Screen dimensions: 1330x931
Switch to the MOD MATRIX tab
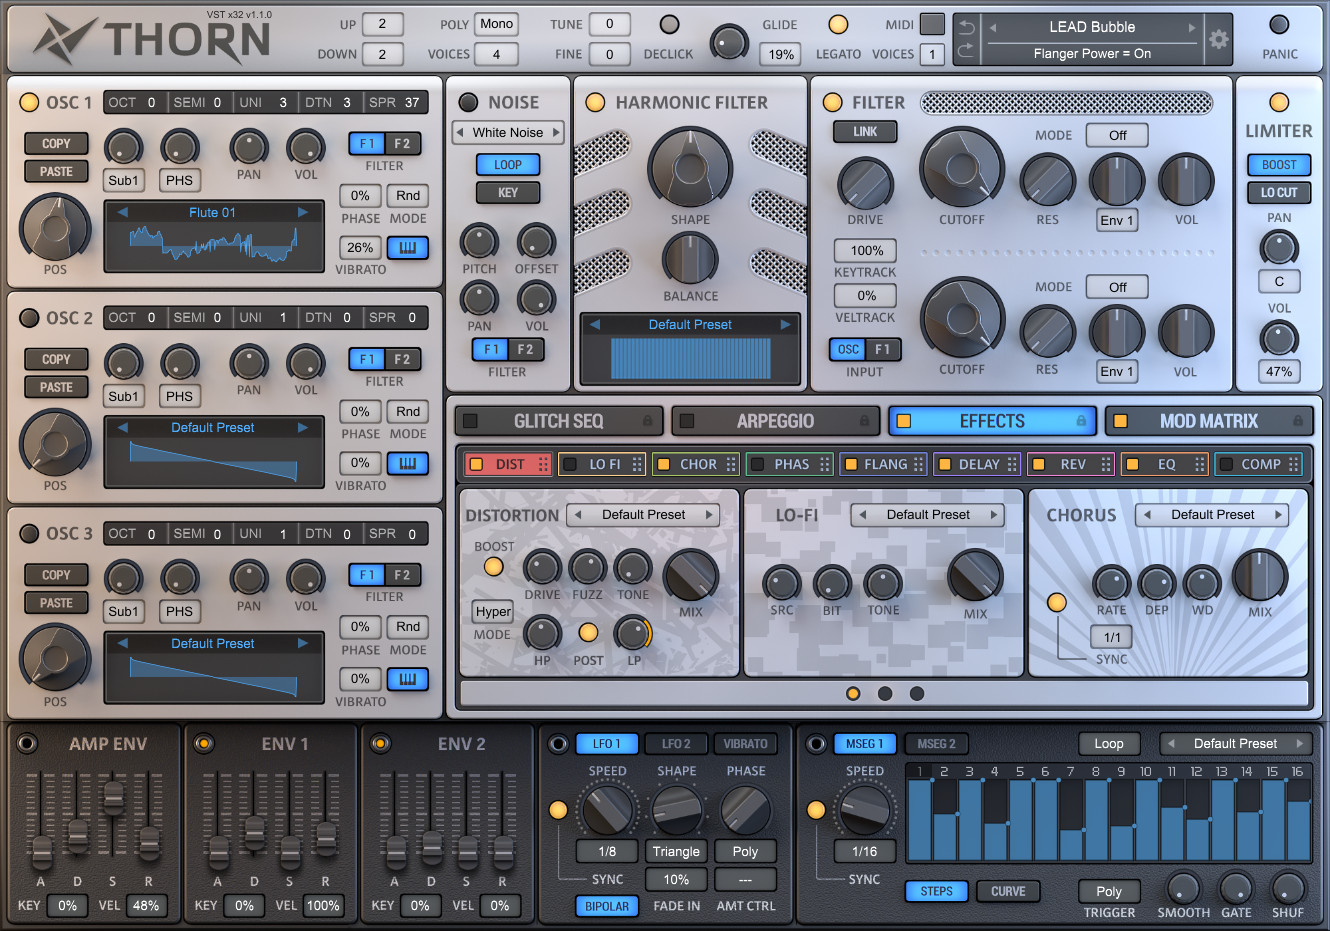pos(1208,421)
